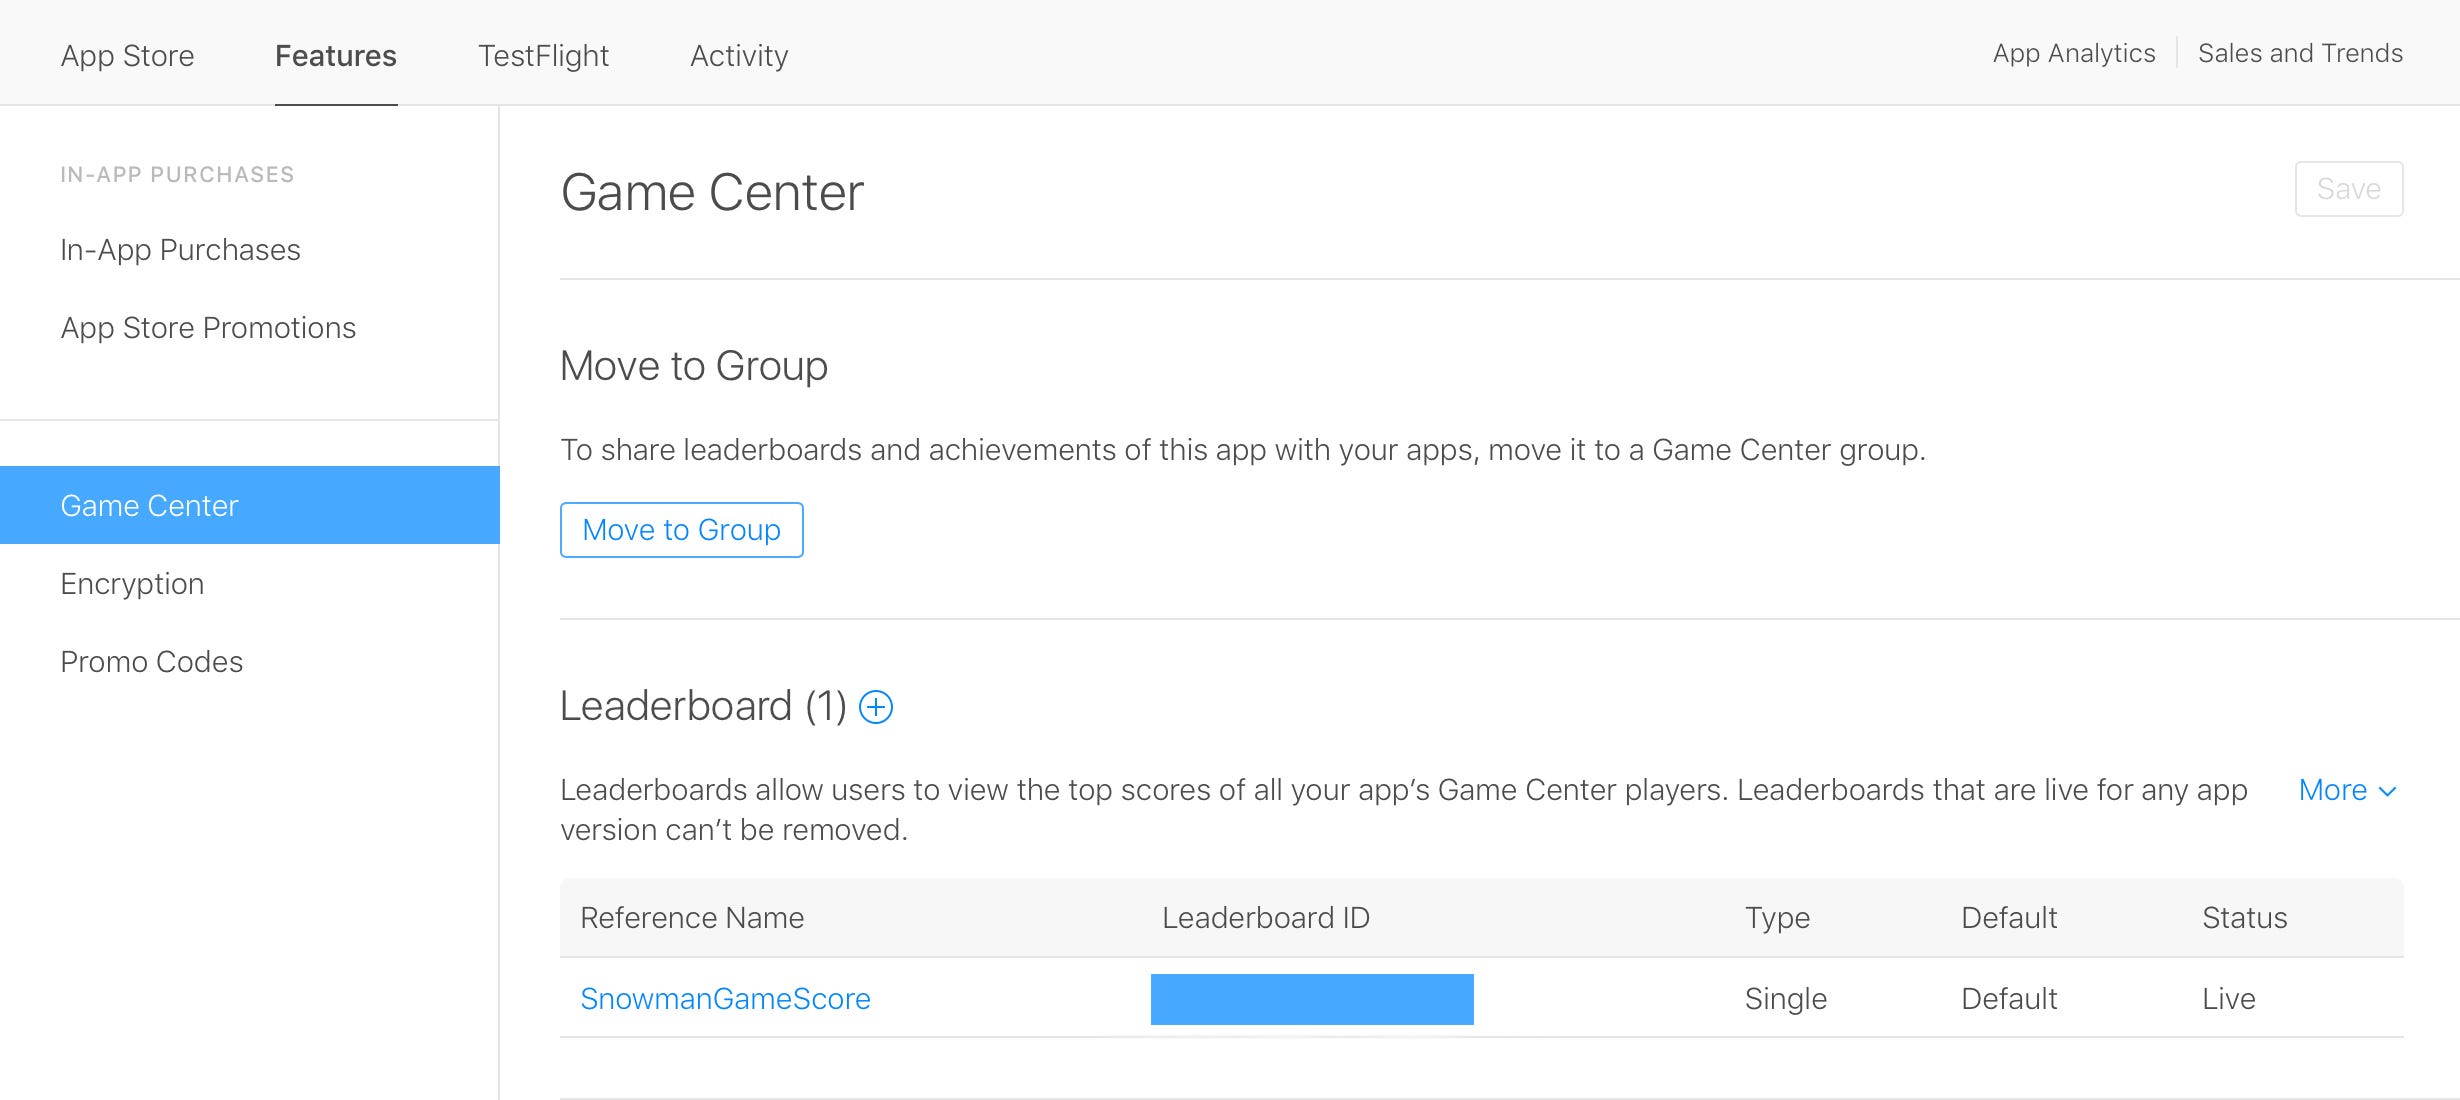Open In-App Purchases in sidebar
Screen dimensions: 2460x1100
(x=180, y=249)
